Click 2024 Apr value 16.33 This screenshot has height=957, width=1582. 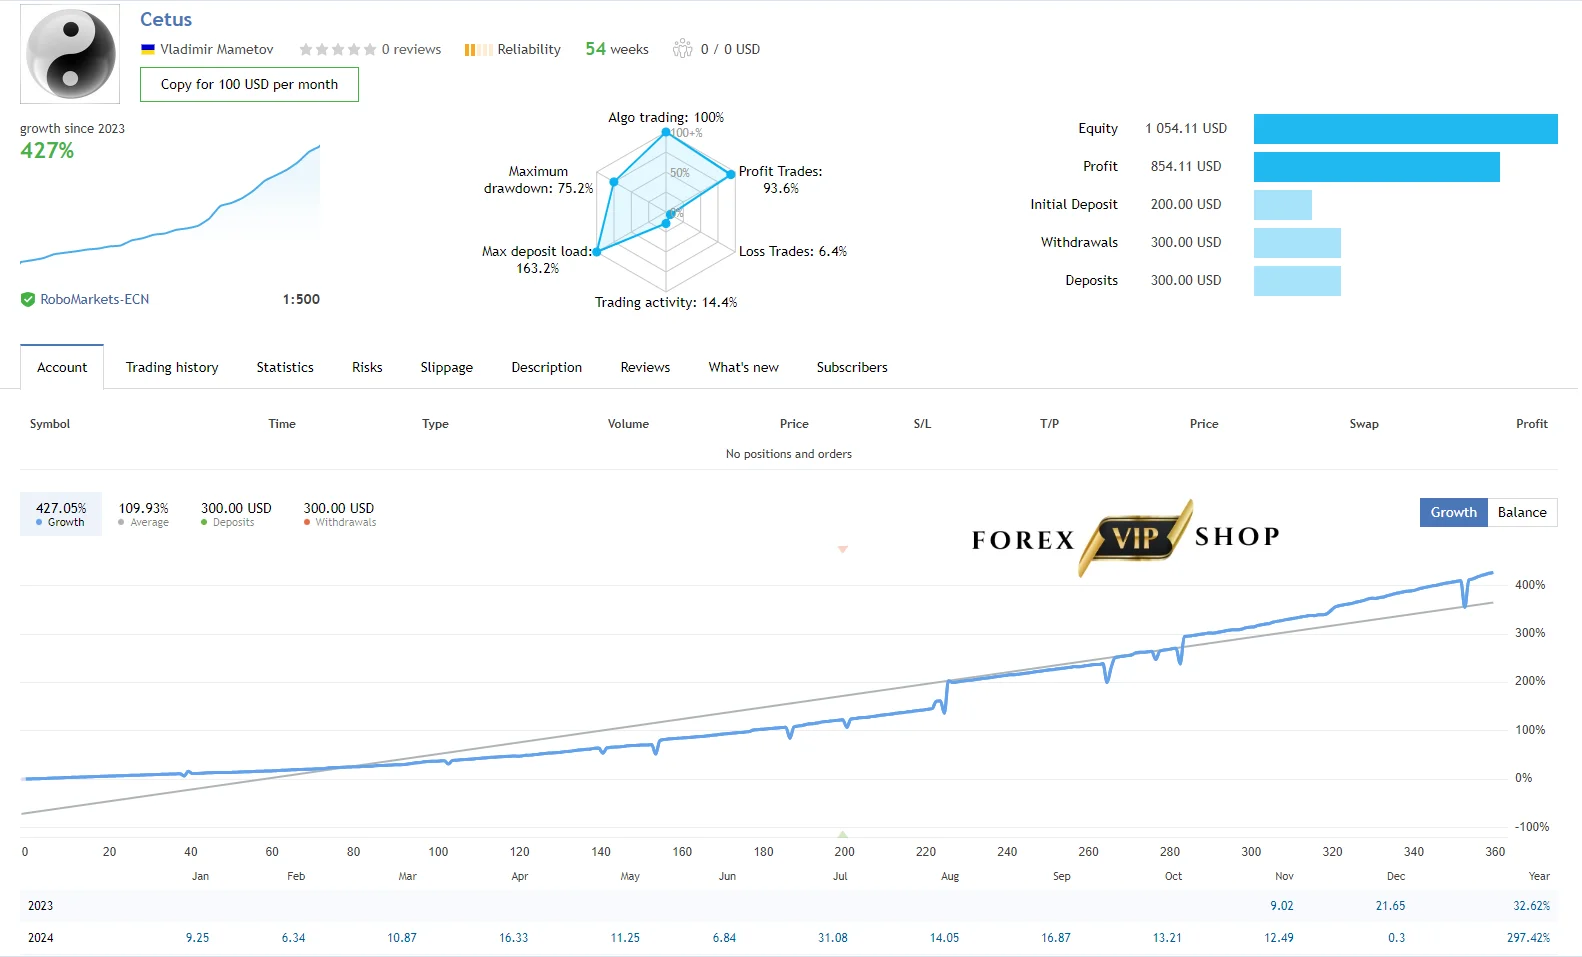point(514,938)
